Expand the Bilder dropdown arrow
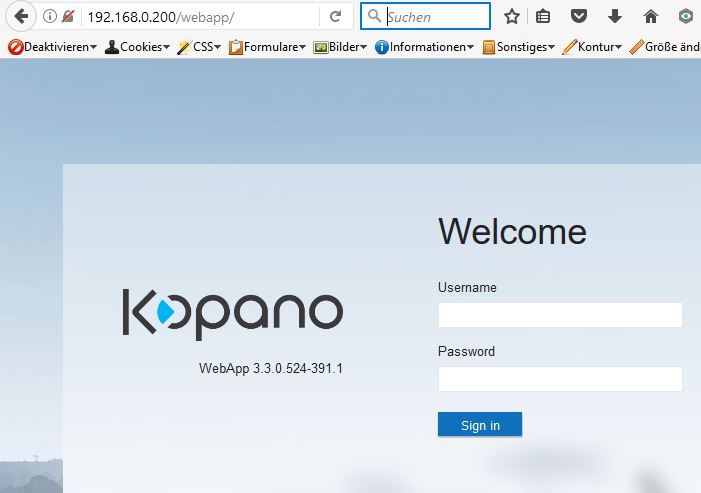 pyautogui.click(x=363, y=47)
